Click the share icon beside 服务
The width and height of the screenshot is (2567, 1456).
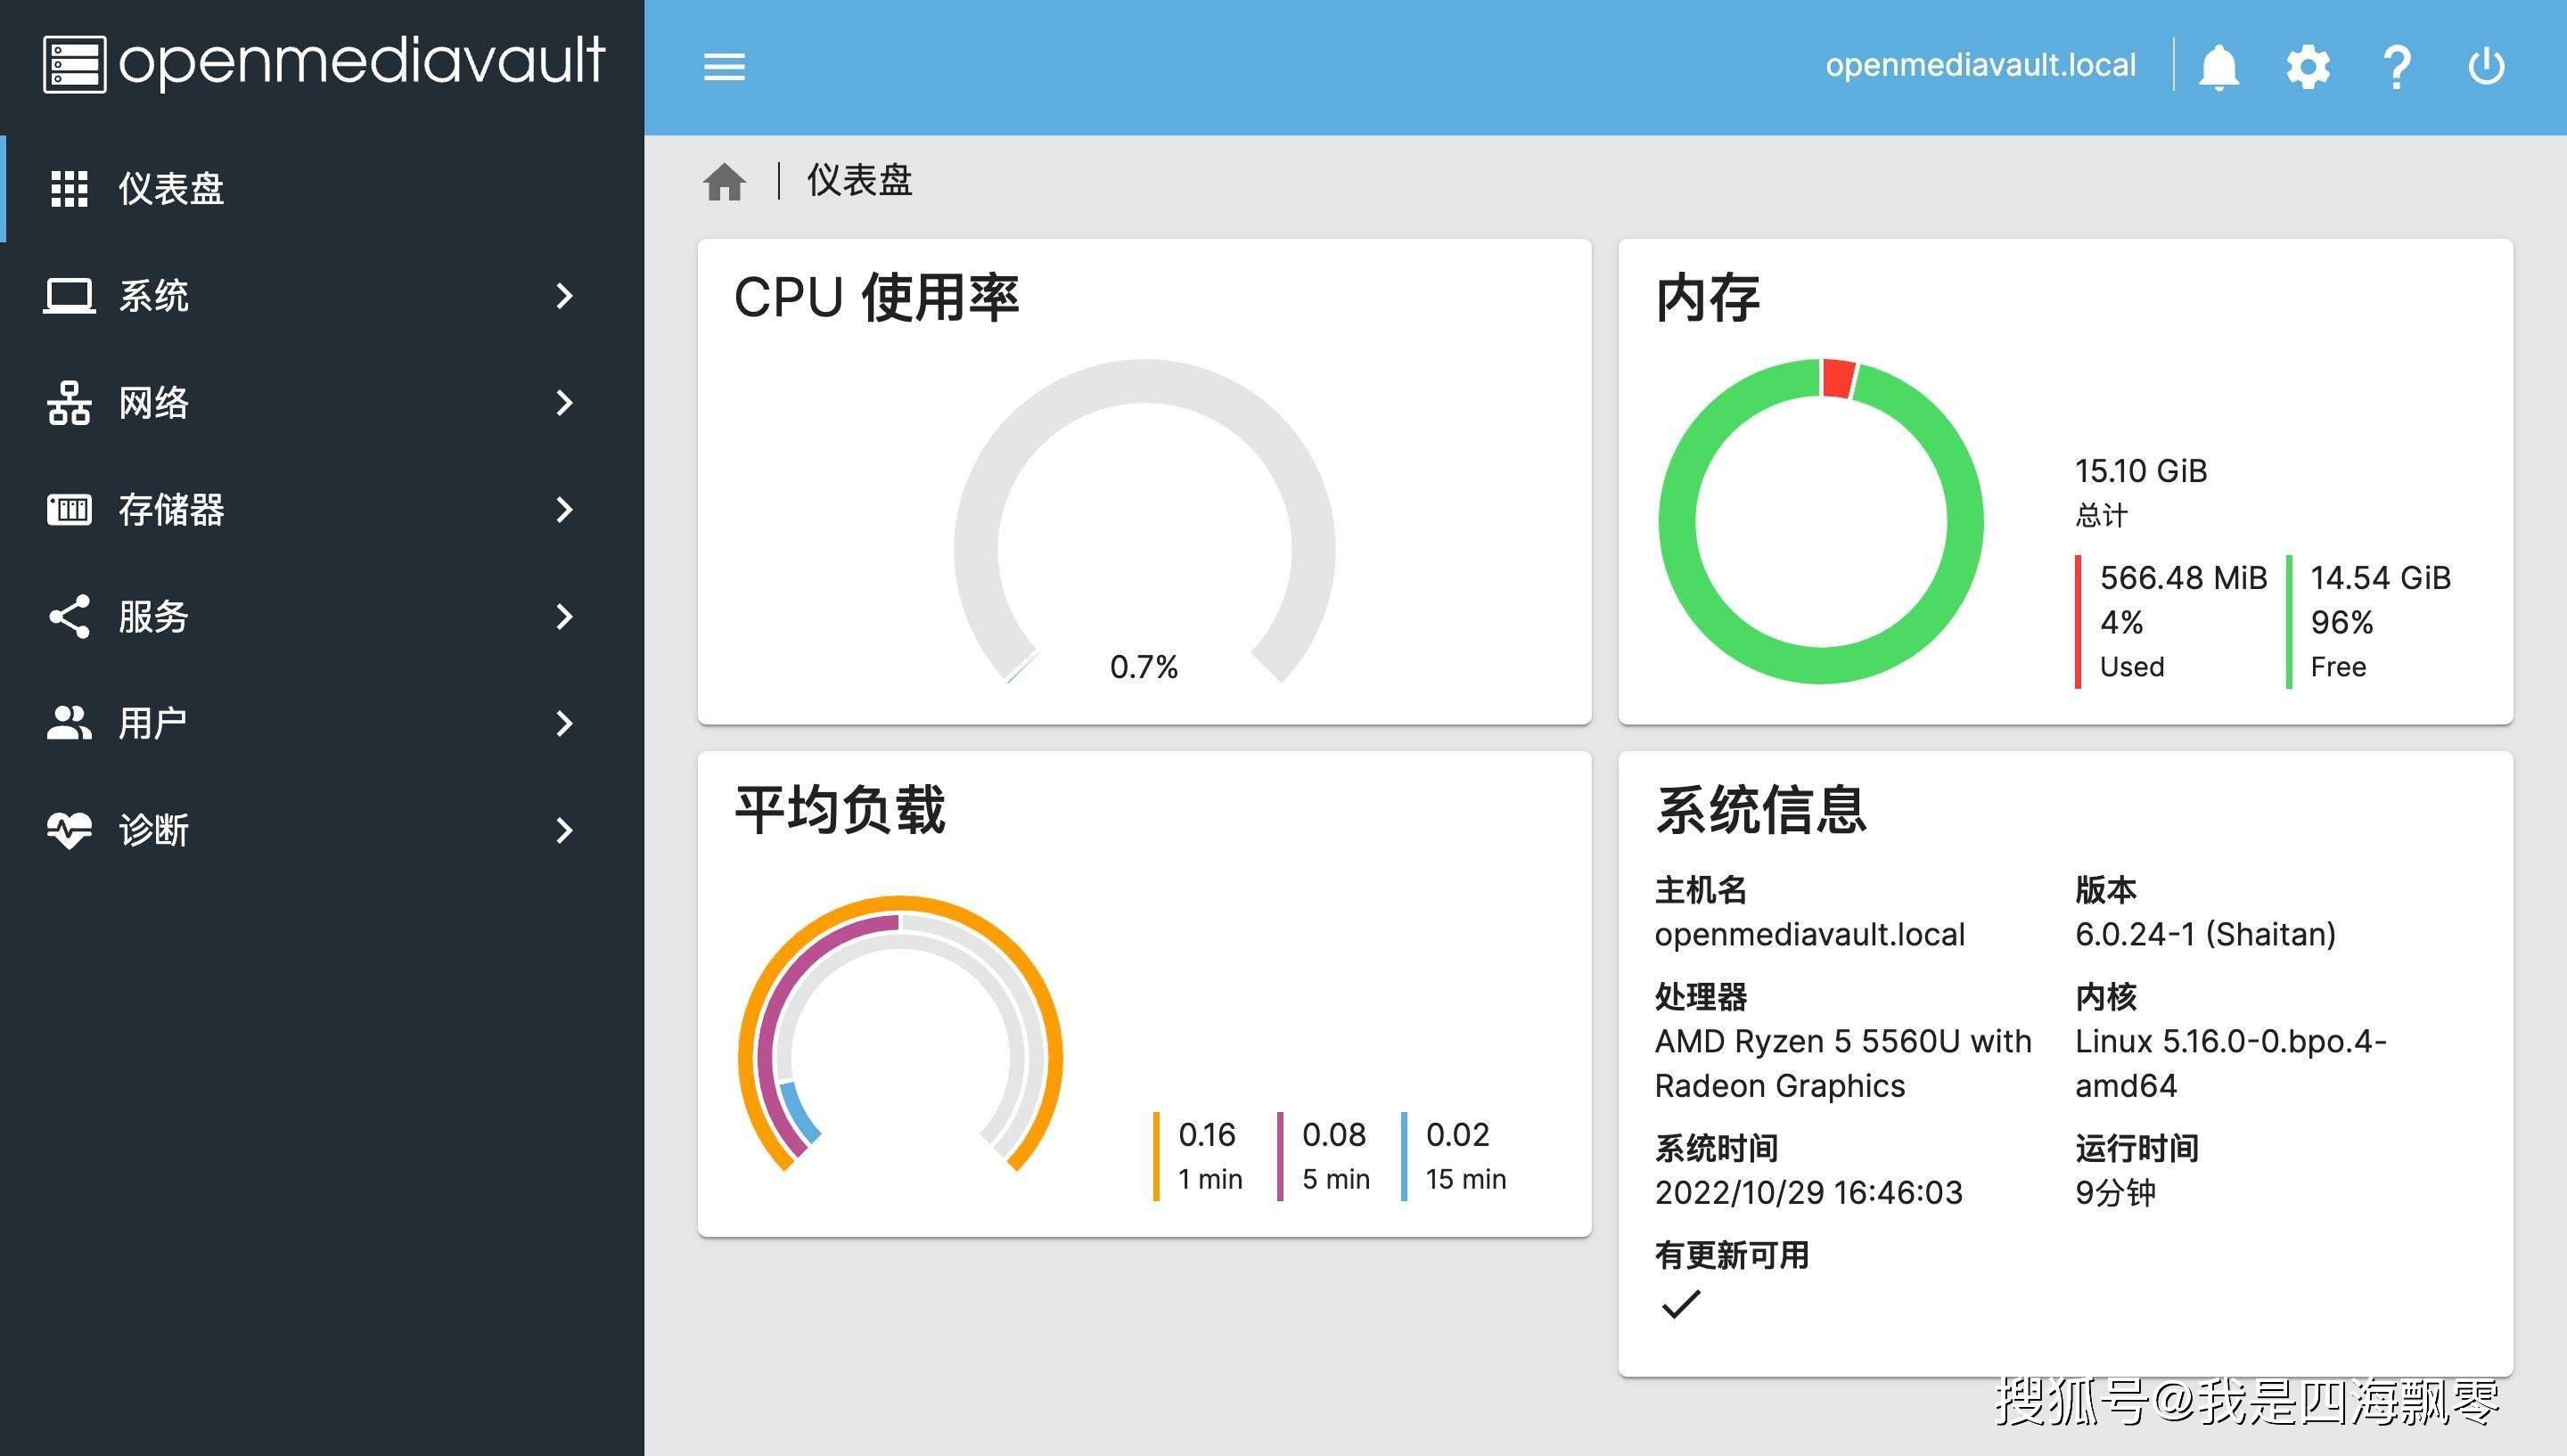[x=69, y=617]
